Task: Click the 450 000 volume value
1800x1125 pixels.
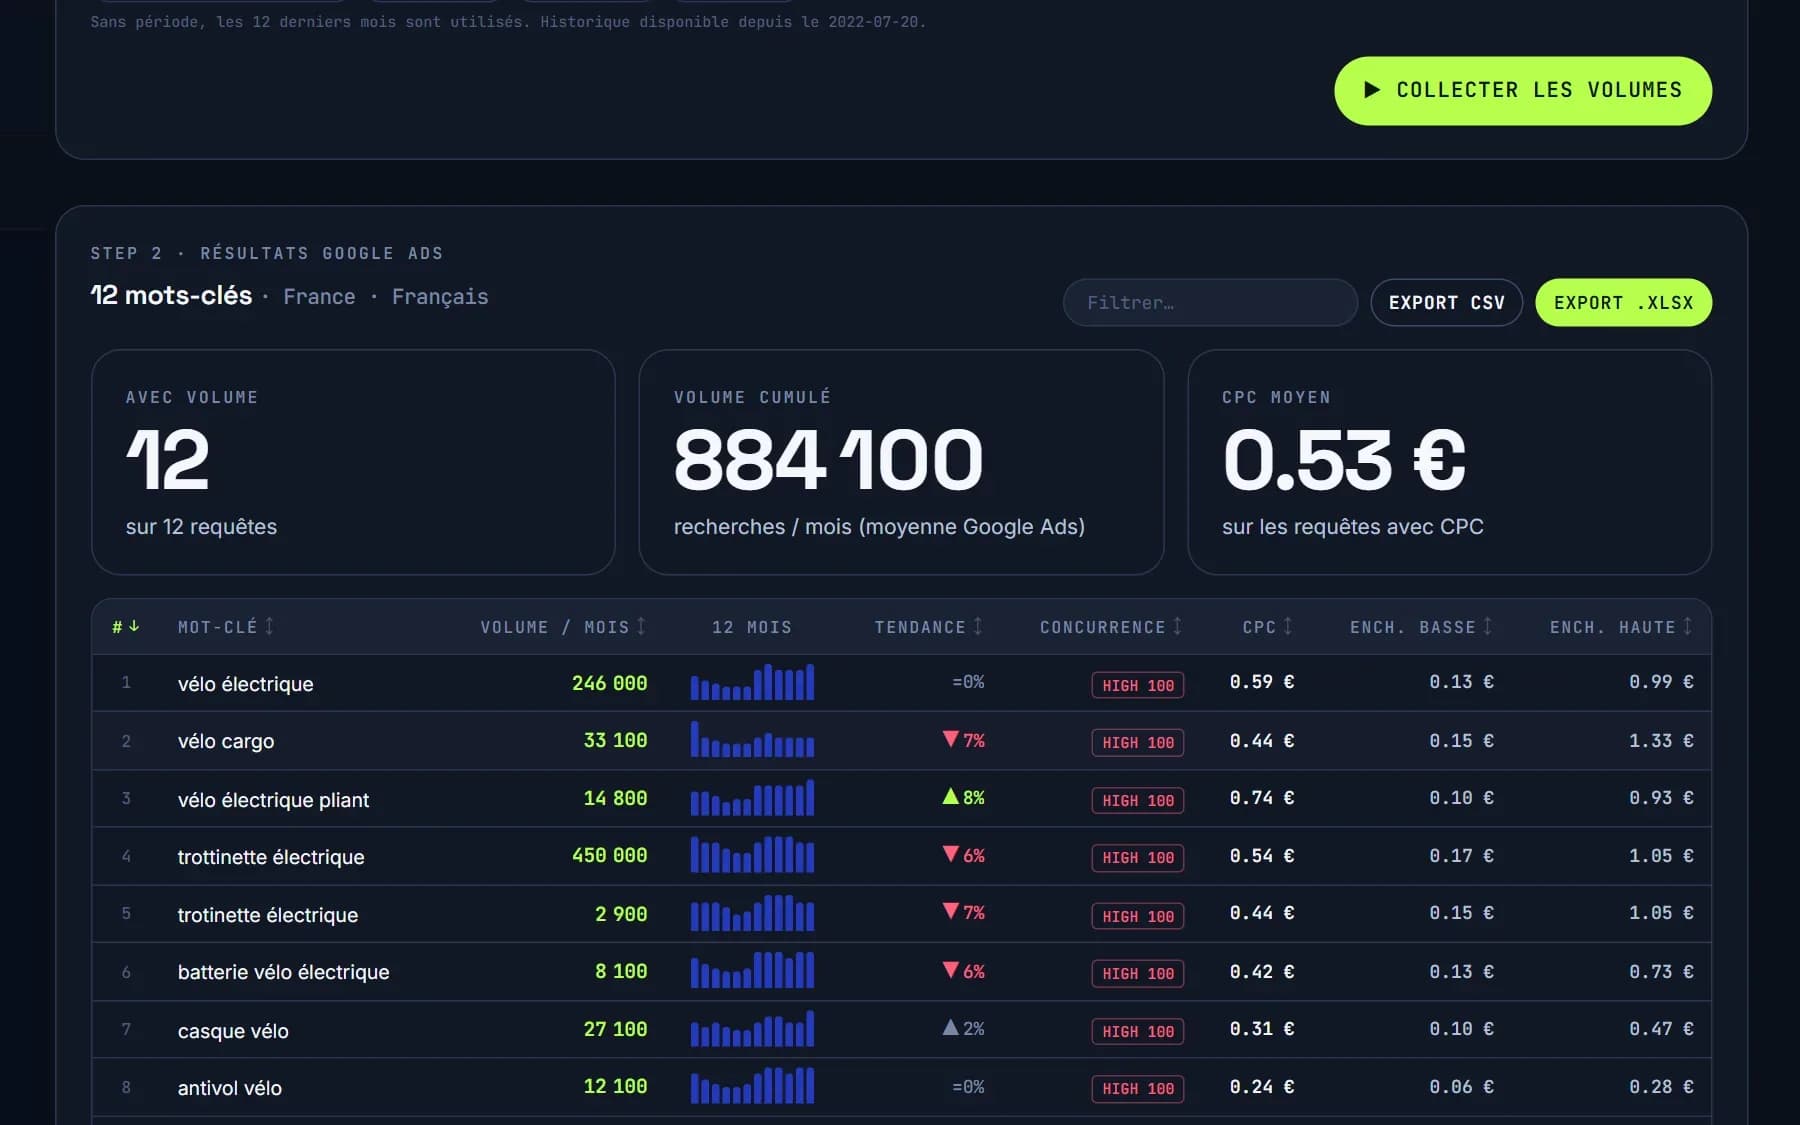Action: [609, 855]
